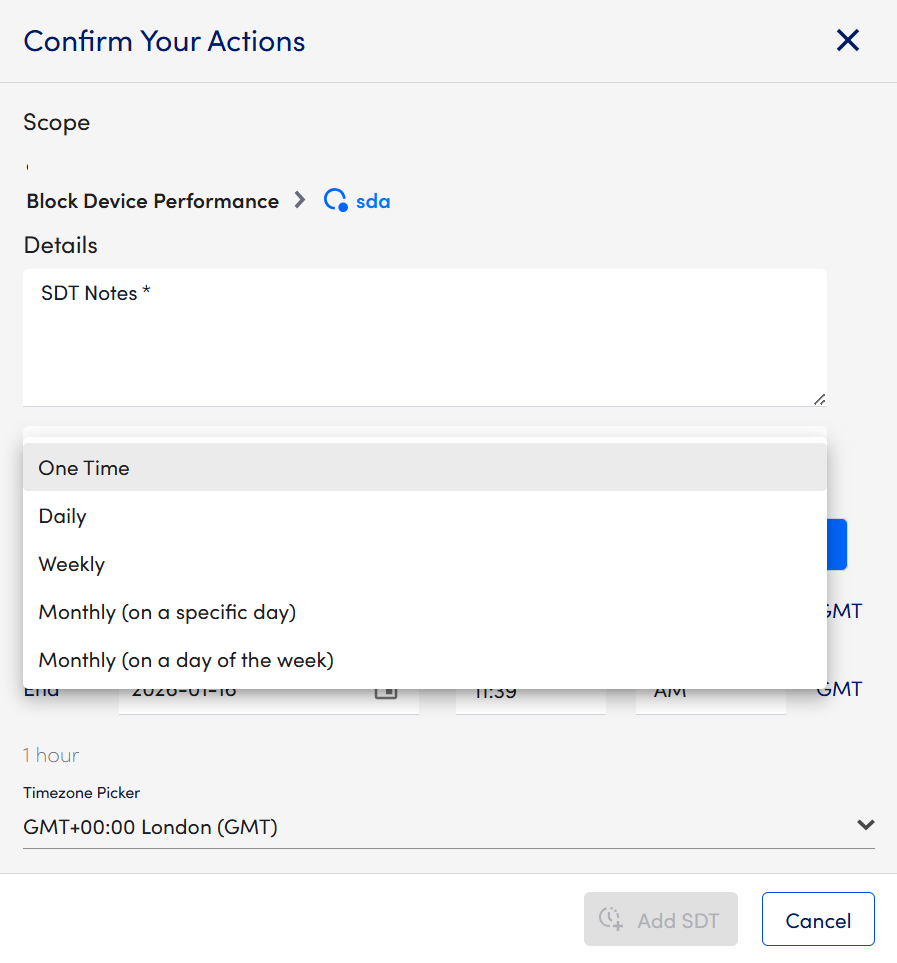
Task: Open the End date calendar icon
Action: (x=386, y=692)
